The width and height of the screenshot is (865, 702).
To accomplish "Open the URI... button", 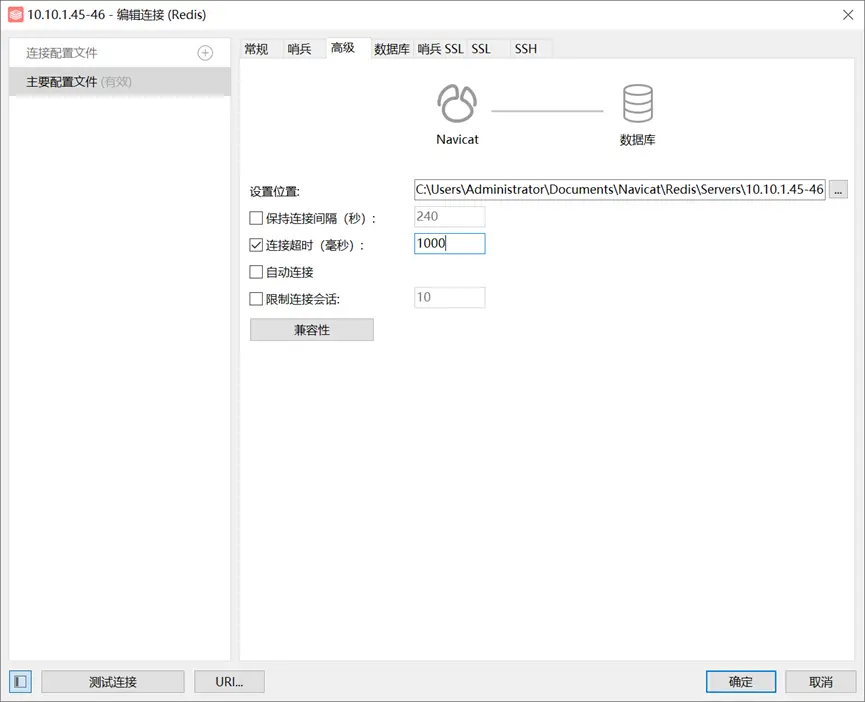I will 229,682.
